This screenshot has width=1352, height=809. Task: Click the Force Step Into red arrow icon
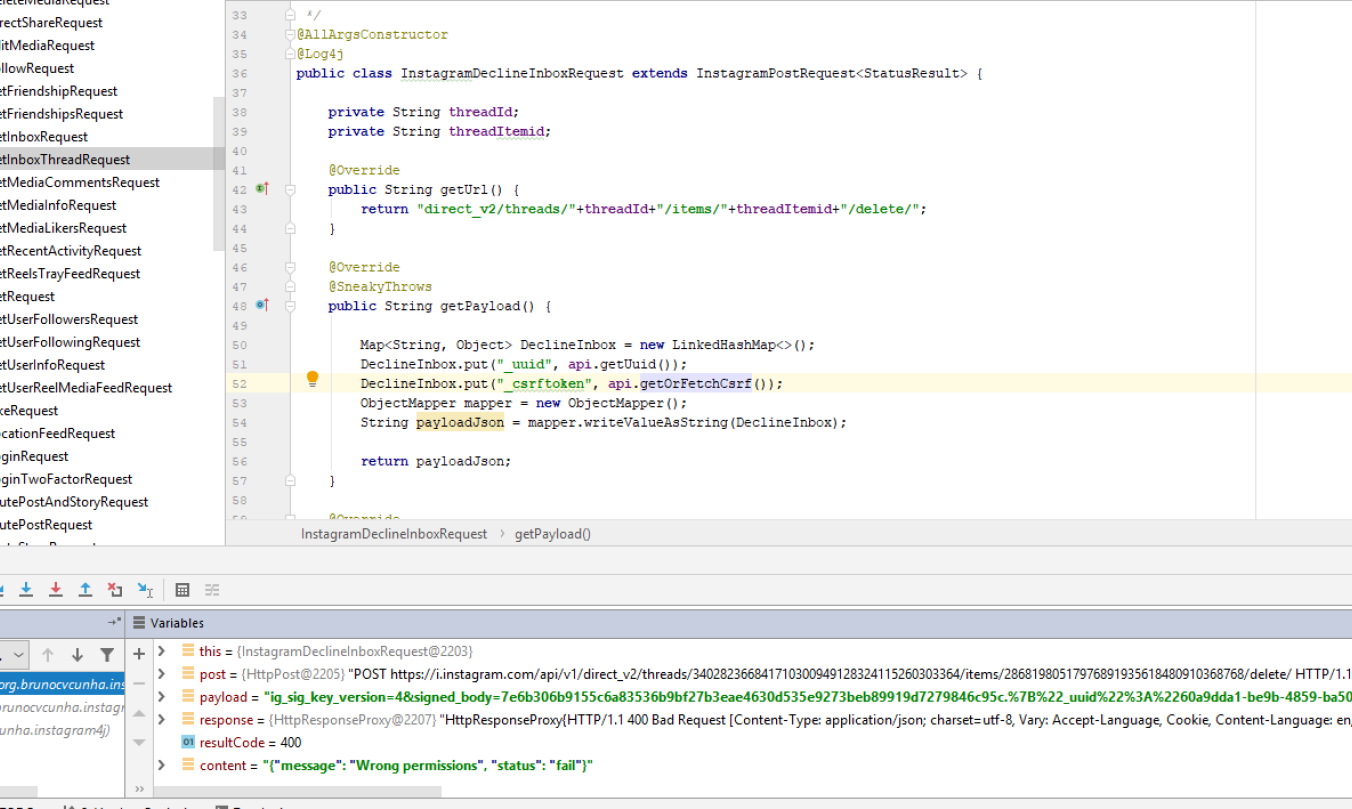(55, 590)
